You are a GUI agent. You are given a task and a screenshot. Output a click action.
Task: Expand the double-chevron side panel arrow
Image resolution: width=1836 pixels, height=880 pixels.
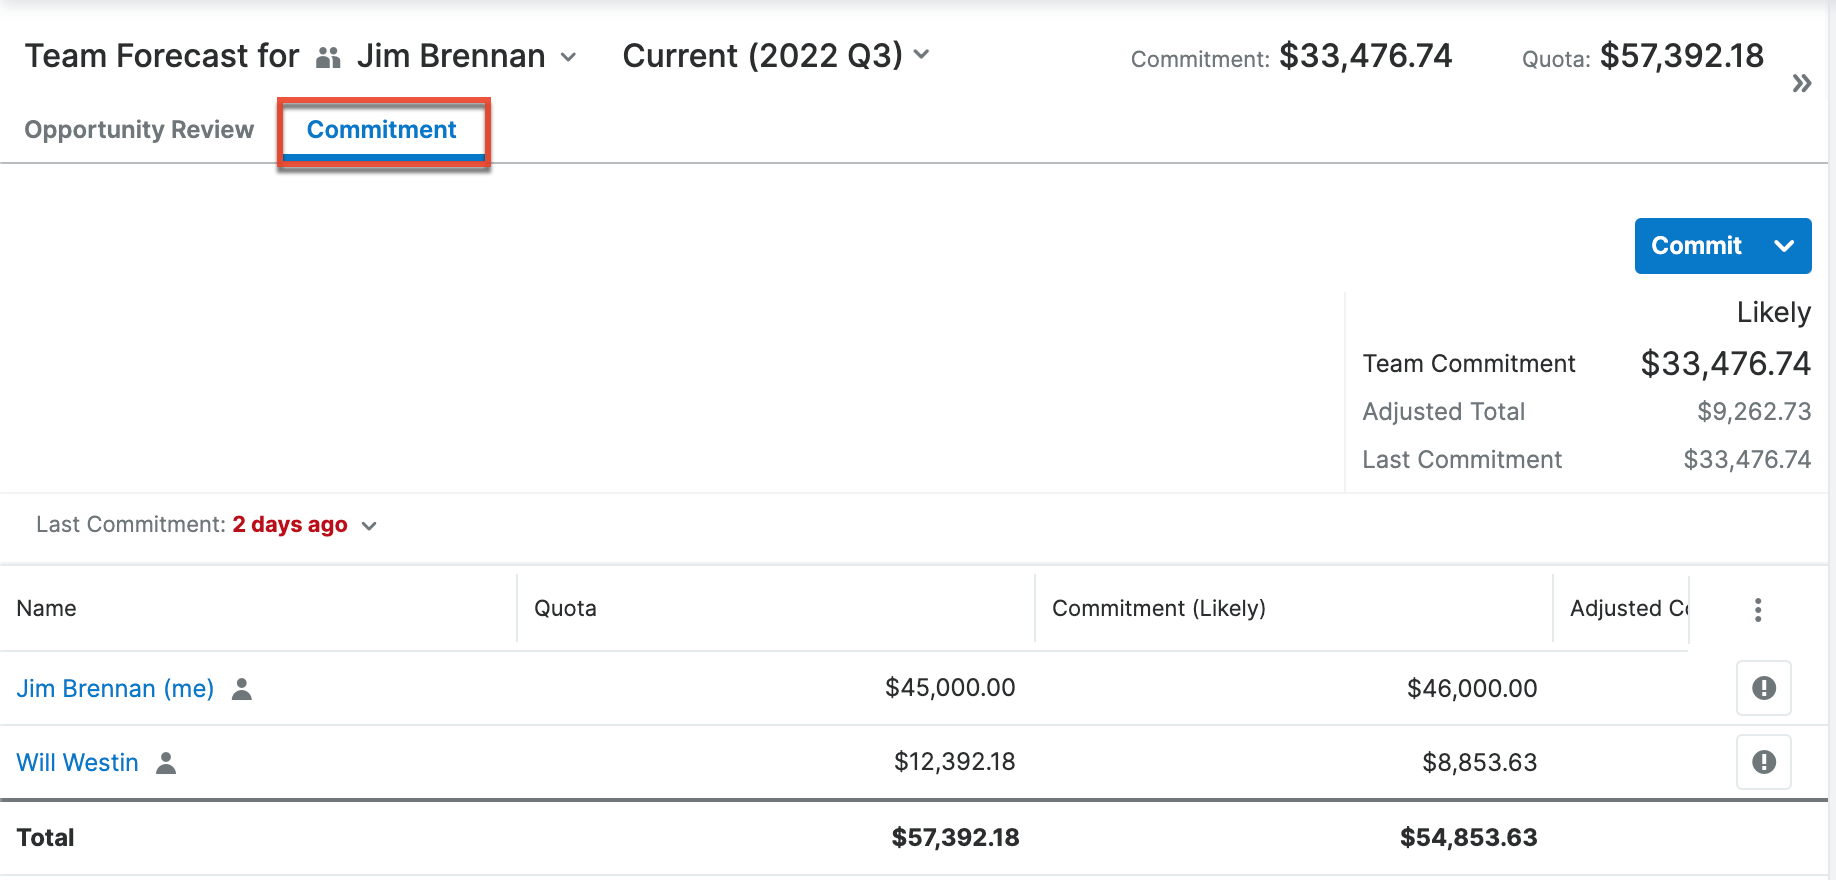tap(1802, 83)
